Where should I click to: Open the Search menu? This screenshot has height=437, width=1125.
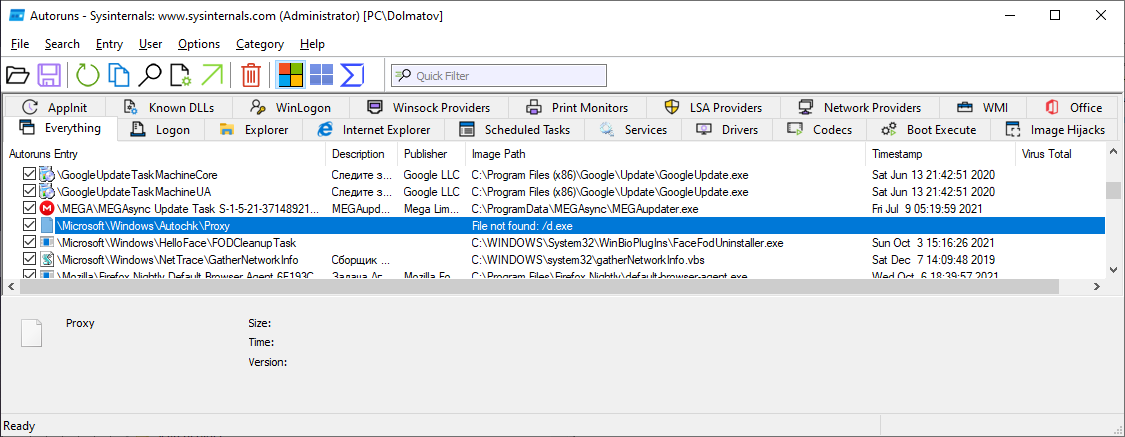point(62,44)
